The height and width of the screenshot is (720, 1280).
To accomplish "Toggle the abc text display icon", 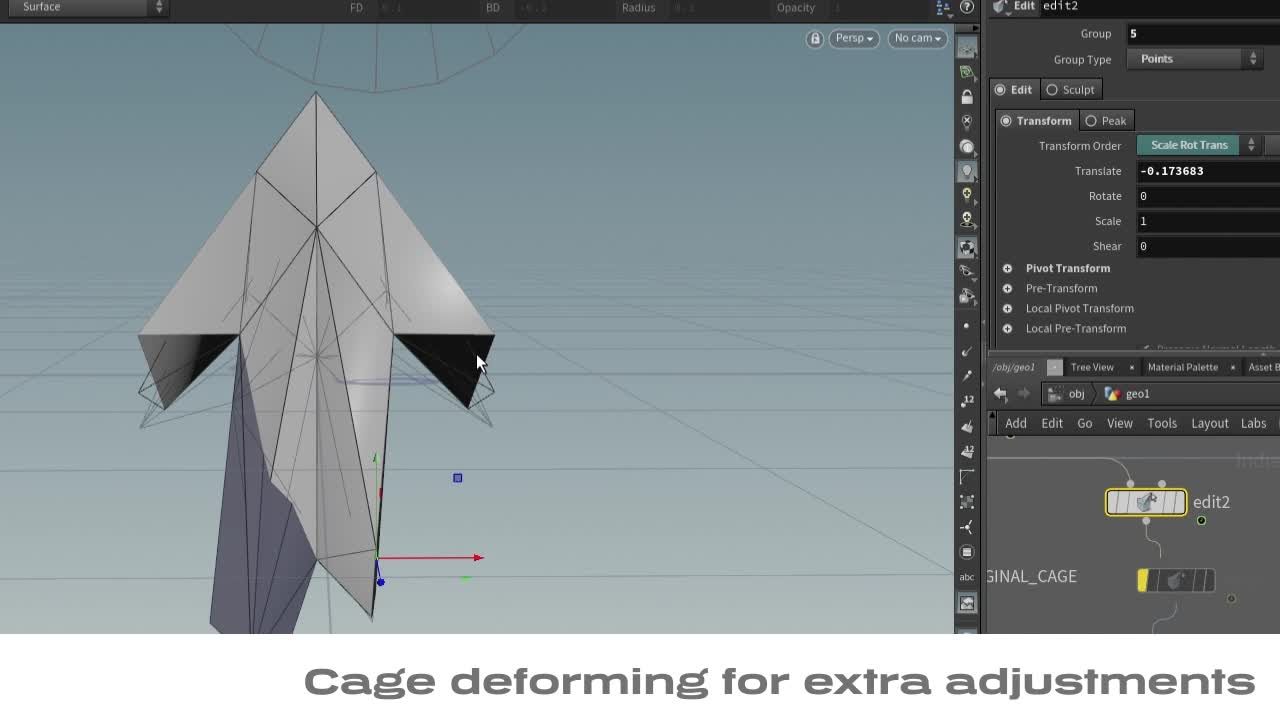I will click(x=967, y=577).
